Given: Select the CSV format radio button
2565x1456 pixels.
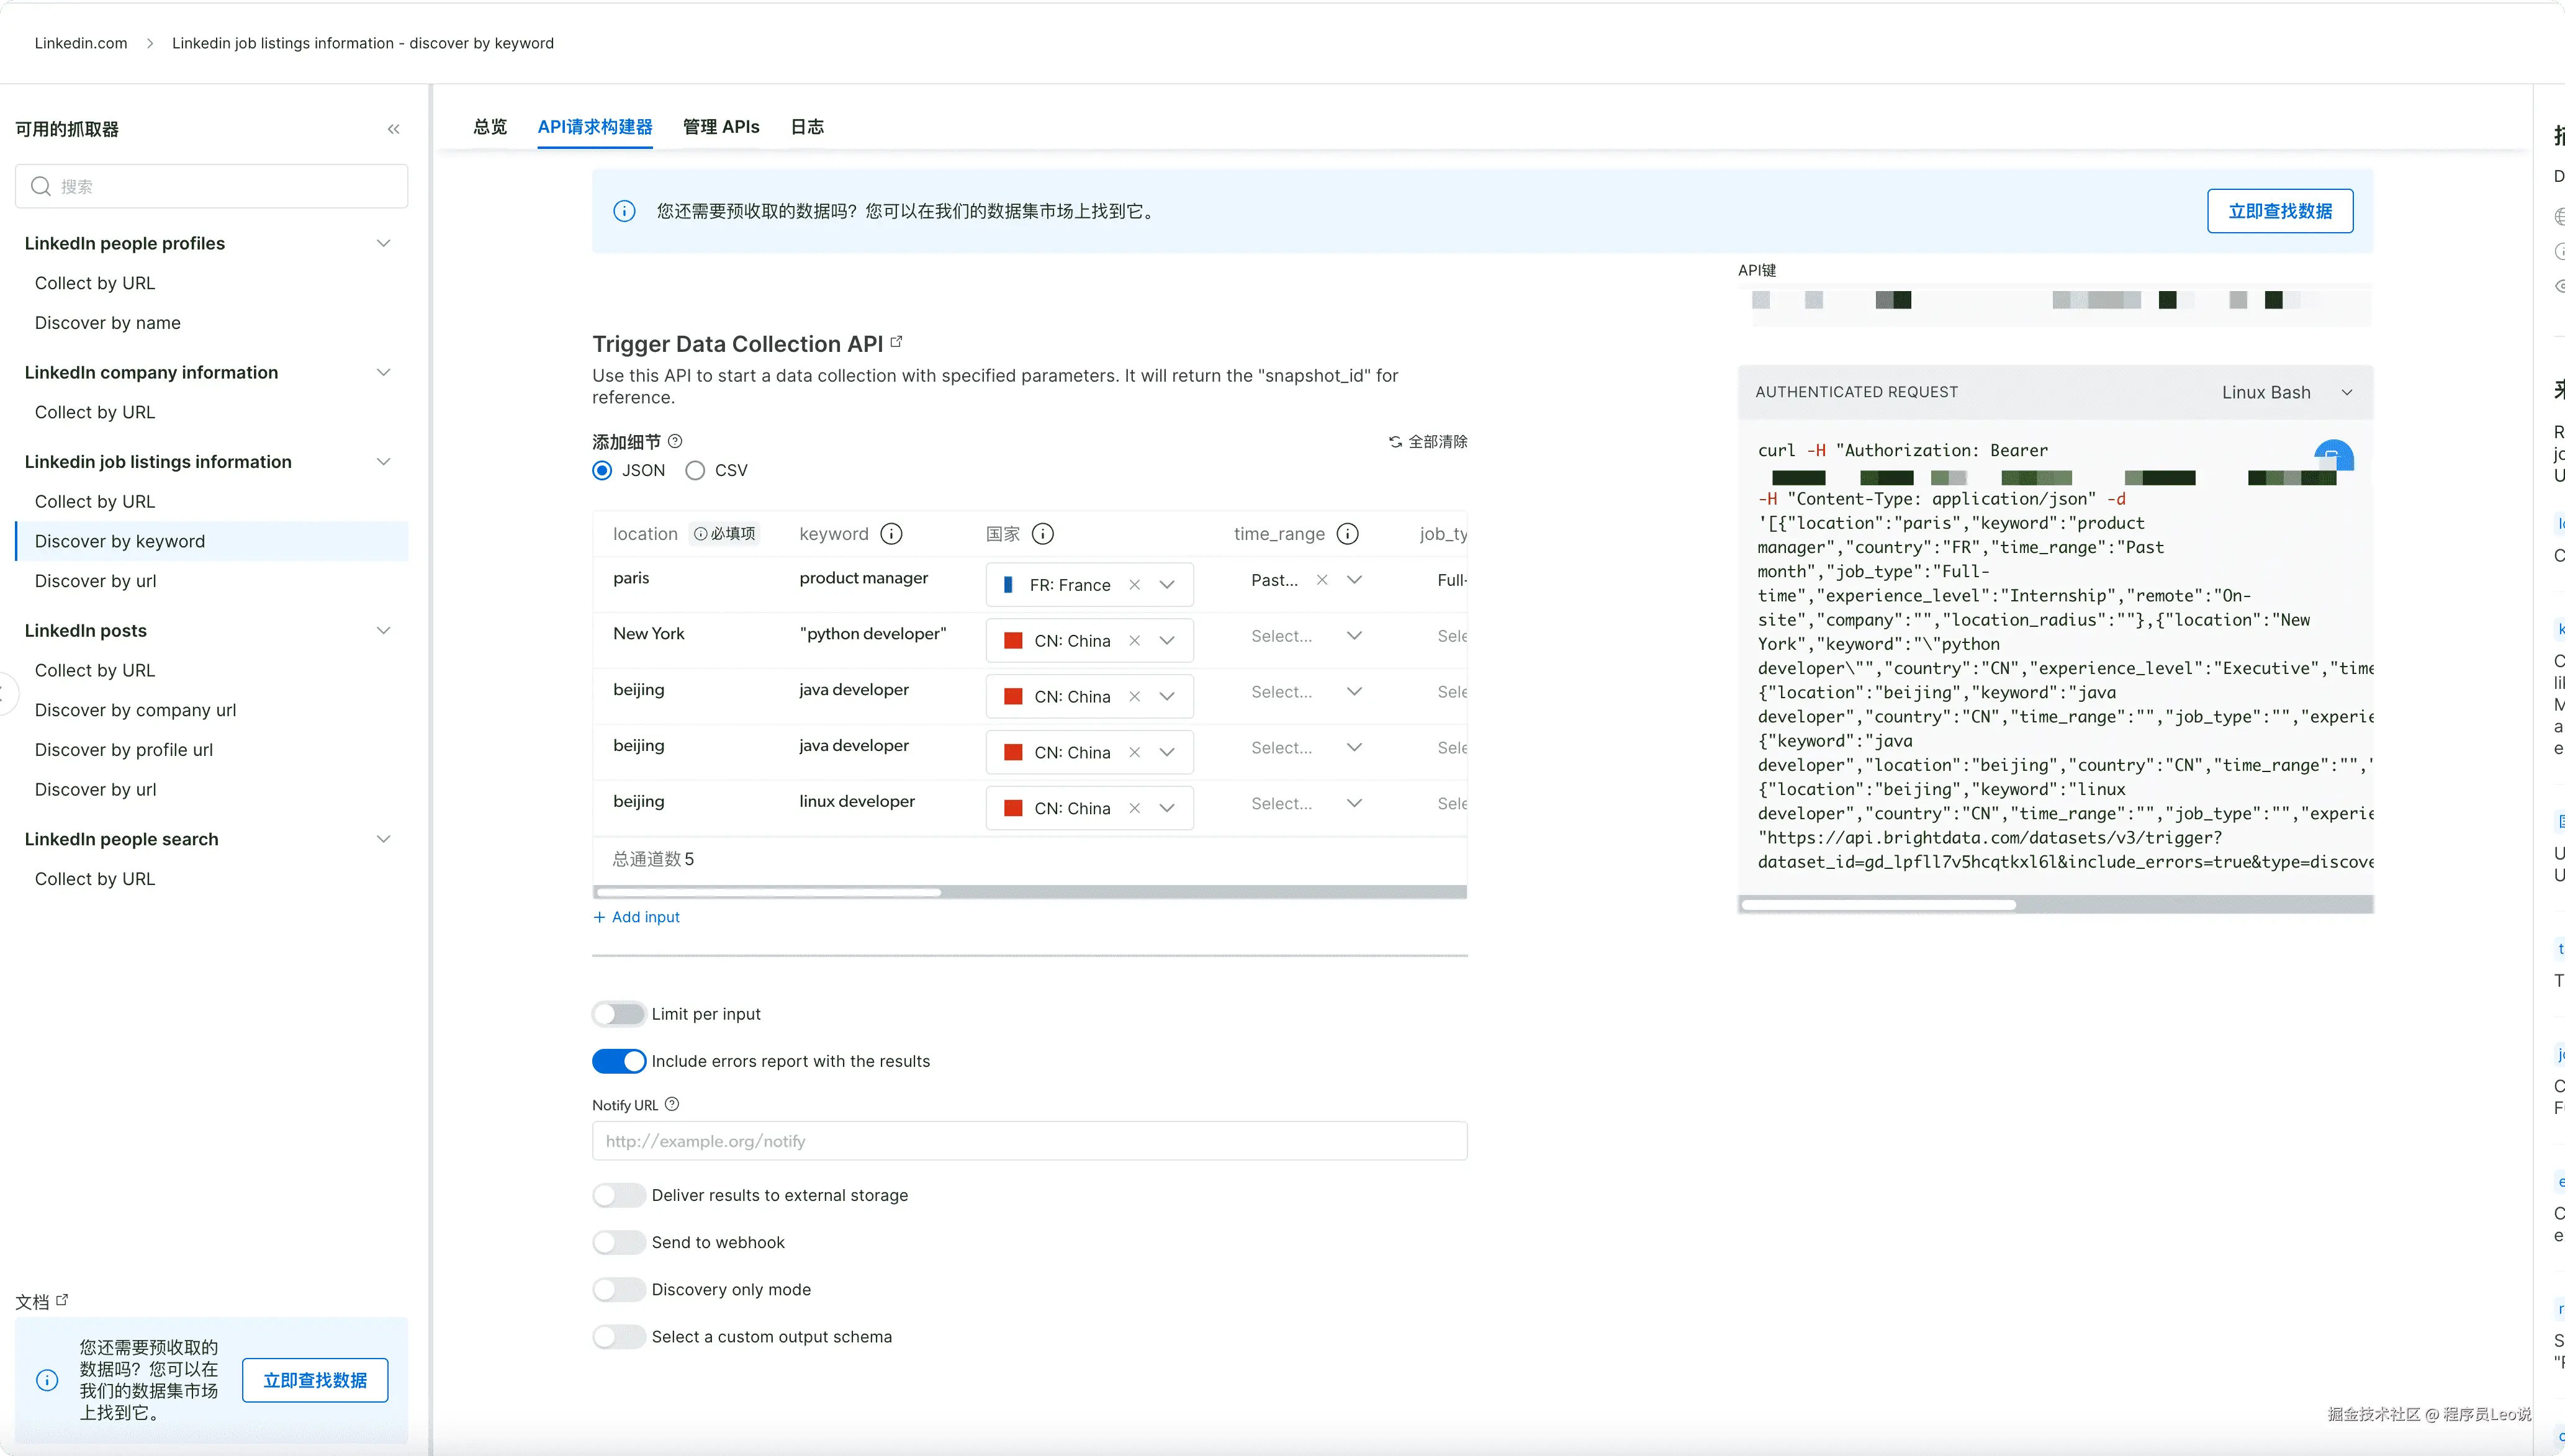Looking at the screenshot, I should pos(695,471).
